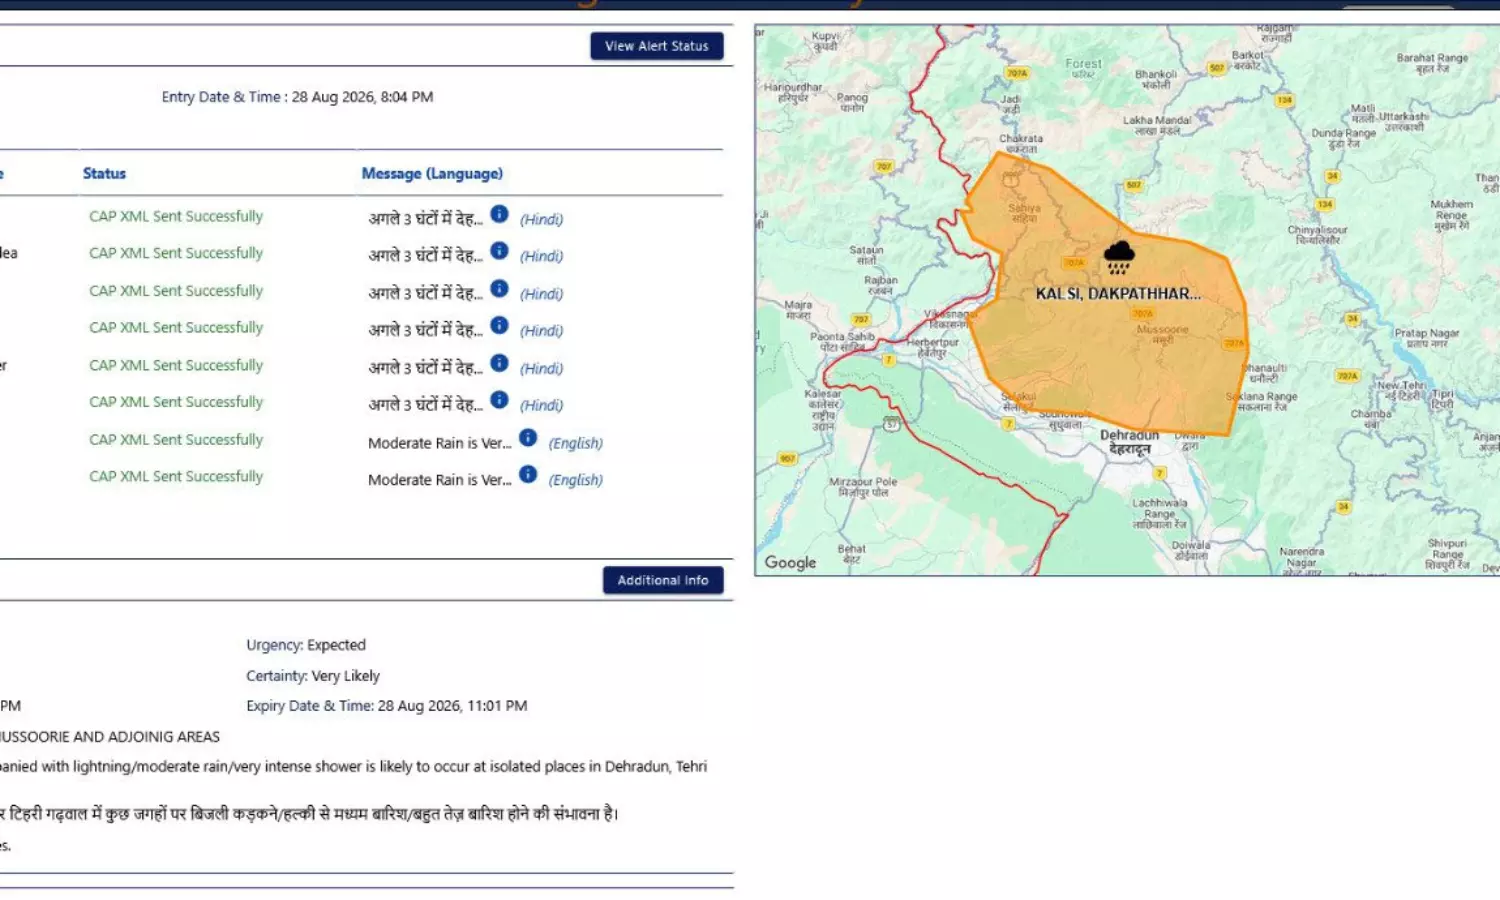Click the New Tehri label on the map
Screen dimensions: 1500x900
coord(1402,390)
